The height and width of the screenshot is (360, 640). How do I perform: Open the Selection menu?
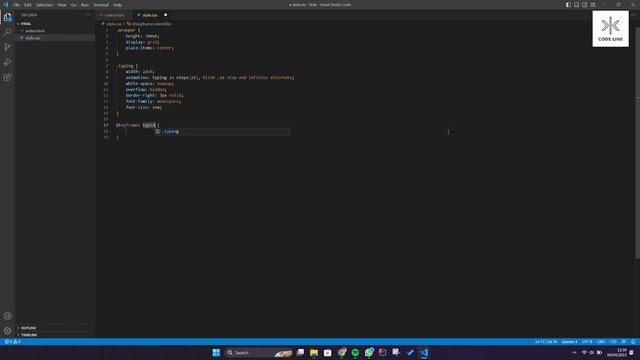click(44, 5)
